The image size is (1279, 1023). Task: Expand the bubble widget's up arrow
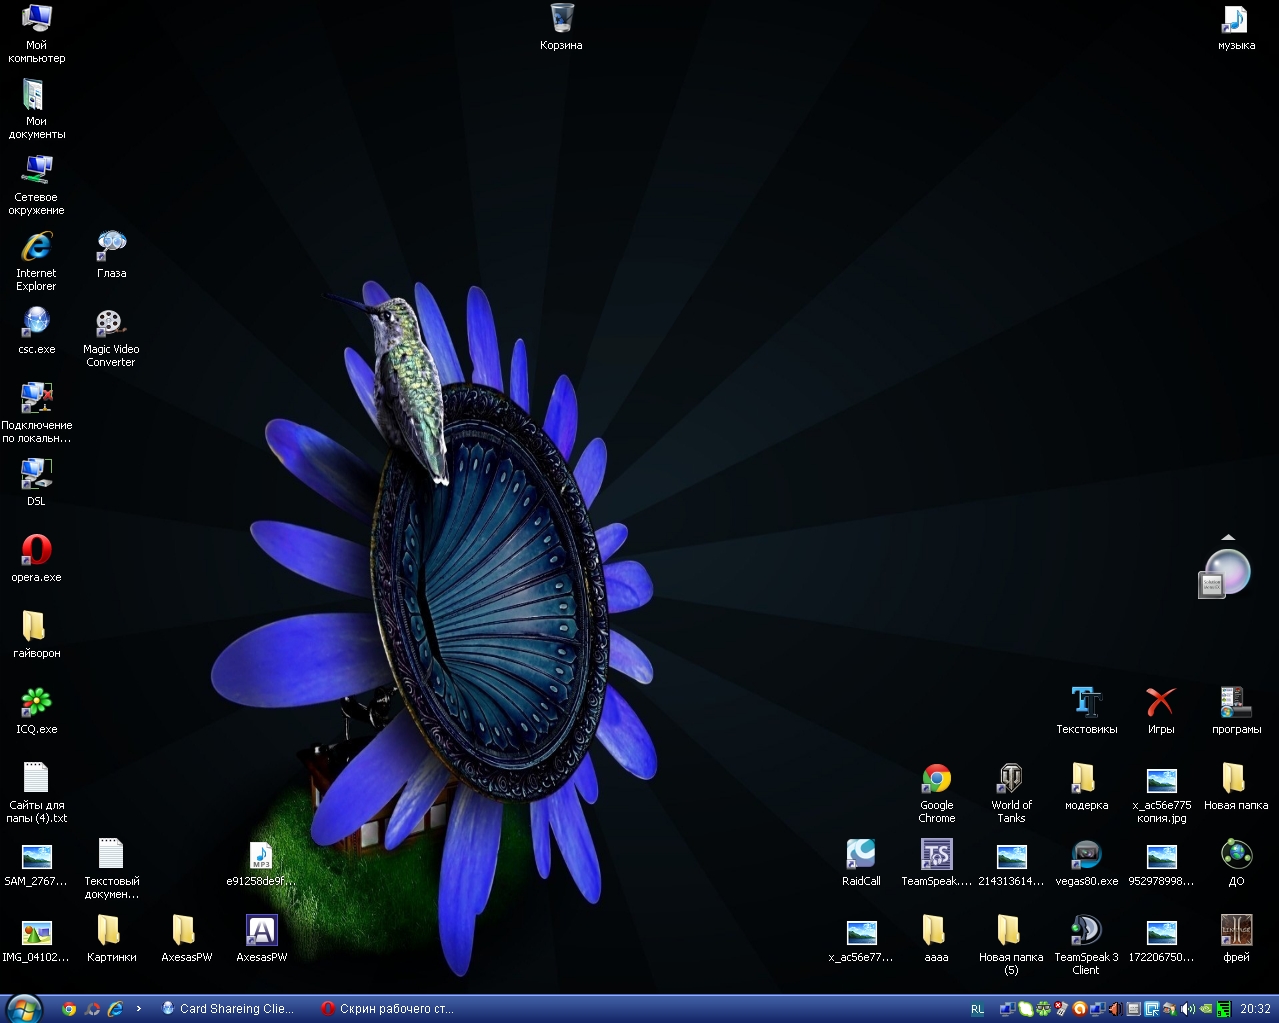click(1228, 538)
